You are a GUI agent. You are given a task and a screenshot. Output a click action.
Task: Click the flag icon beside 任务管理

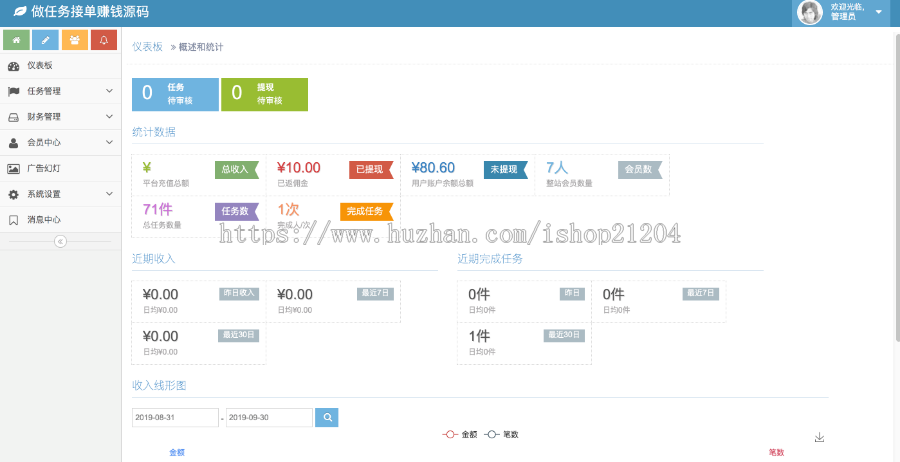tap(13, 91)
